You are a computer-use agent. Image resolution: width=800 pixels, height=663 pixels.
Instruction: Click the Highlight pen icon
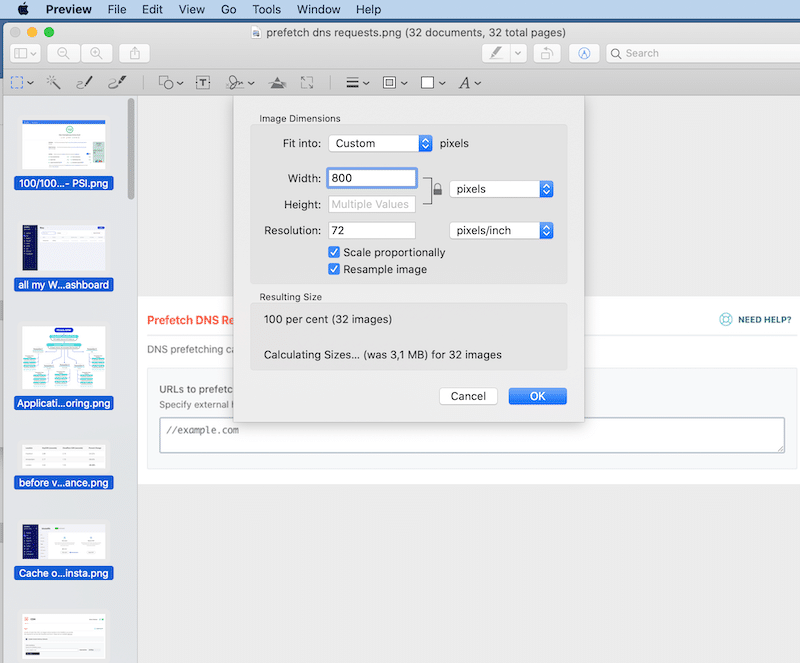(x=496, y=53)
